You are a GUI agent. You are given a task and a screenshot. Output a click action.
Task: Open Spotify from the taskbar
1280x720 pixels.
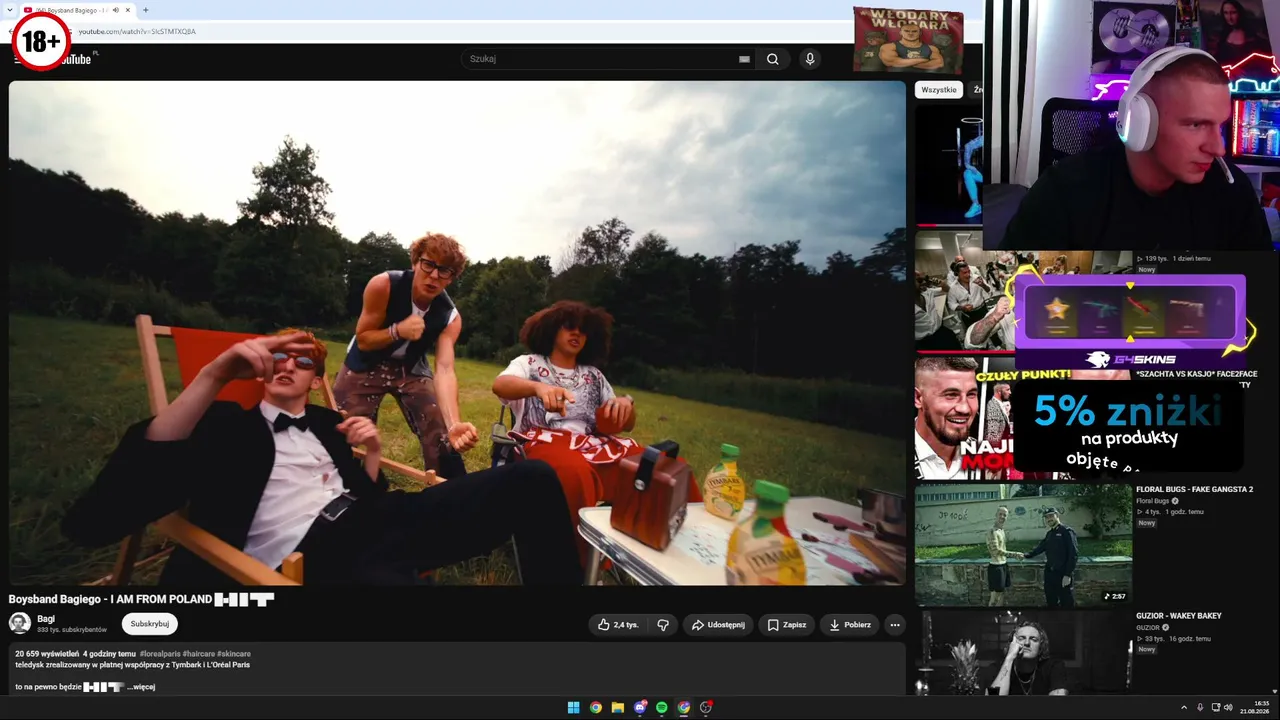[662, 707]
